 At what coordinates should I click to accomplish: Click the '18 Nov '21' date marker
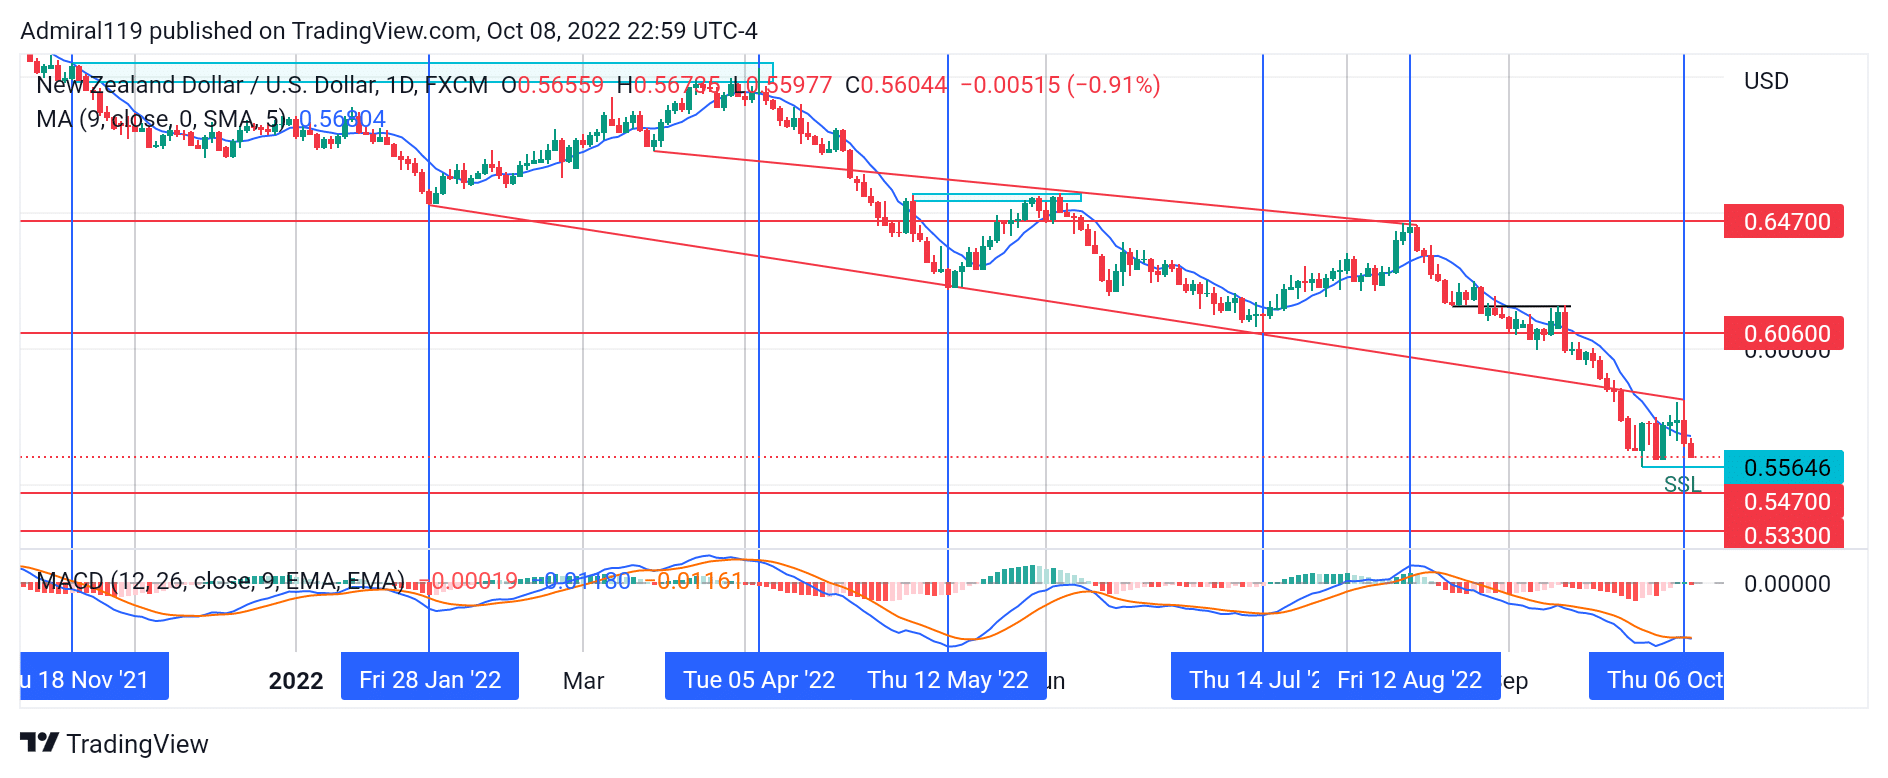coord(94,680)
